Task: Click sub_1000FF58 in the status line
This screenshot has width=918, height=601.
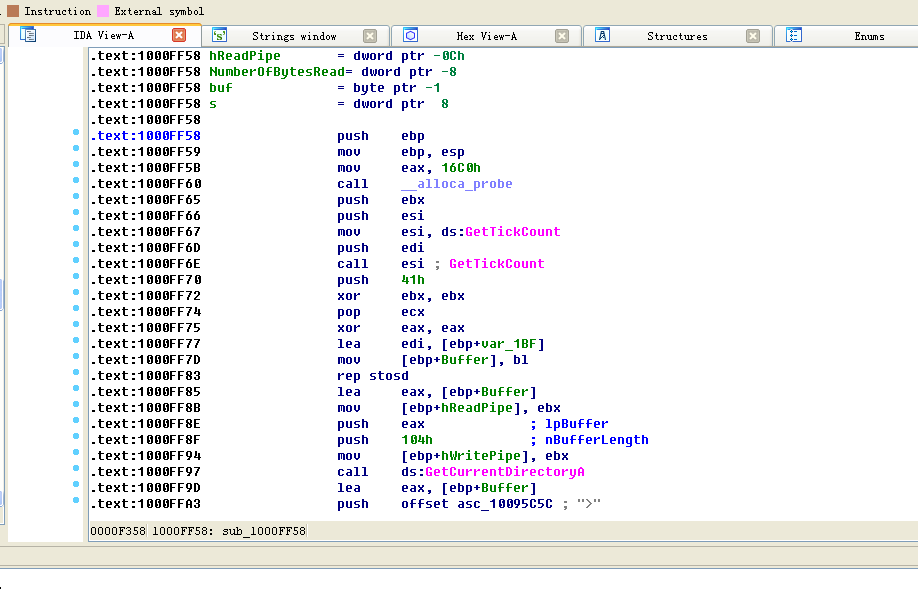Action: click(263, 531)
